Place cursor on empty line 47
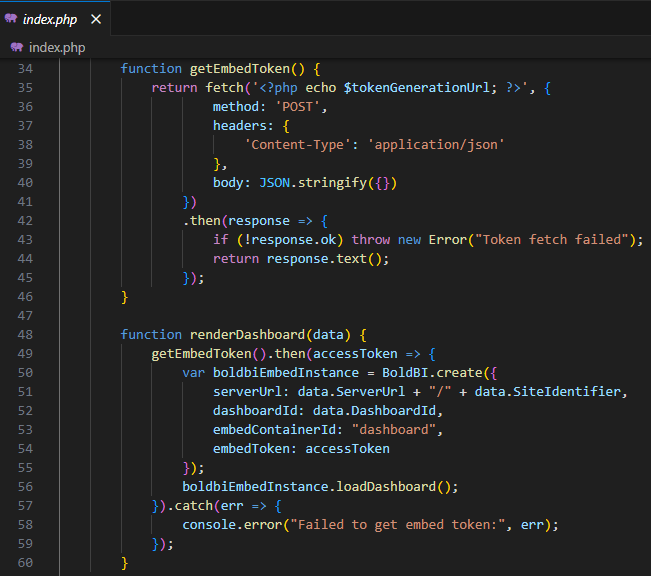Image resolution: width=651 pixels, height=576 pixels. coord(300,315)
